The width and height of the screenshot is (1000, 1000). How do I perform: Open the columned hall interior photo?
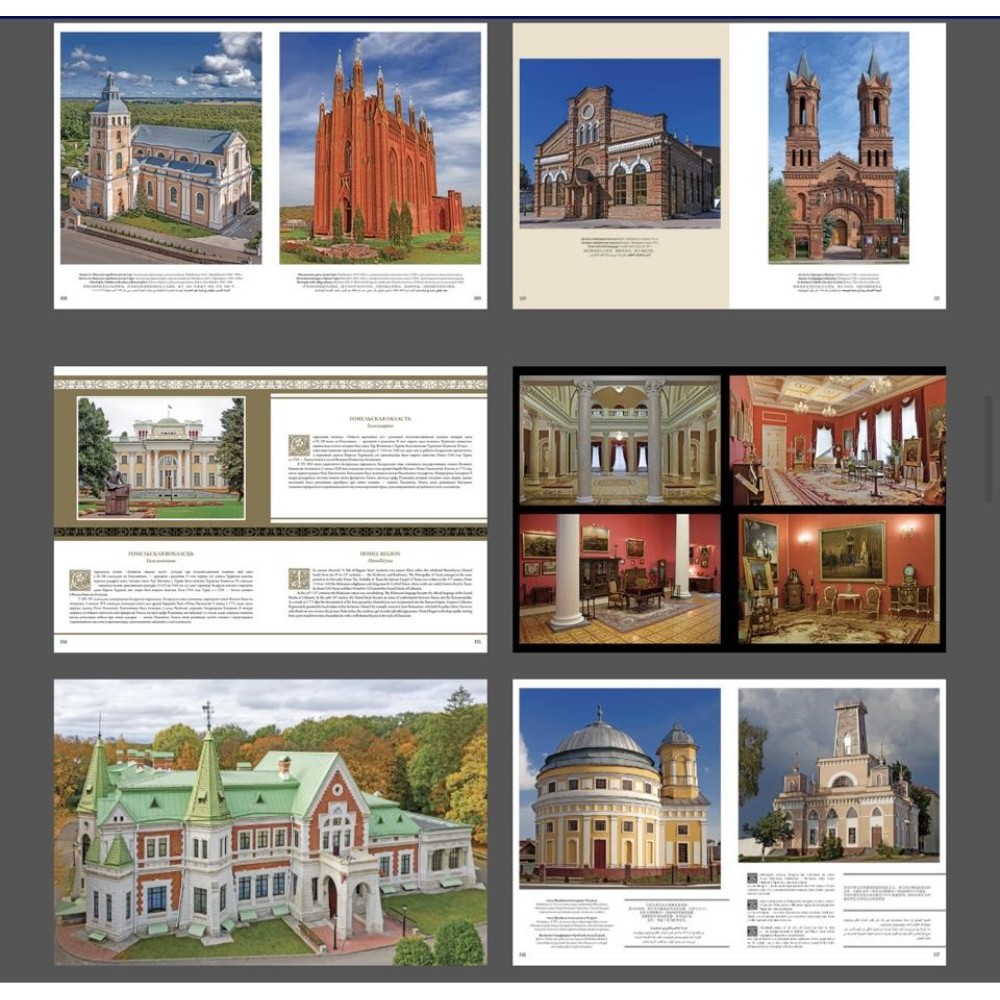coord(619,440)
